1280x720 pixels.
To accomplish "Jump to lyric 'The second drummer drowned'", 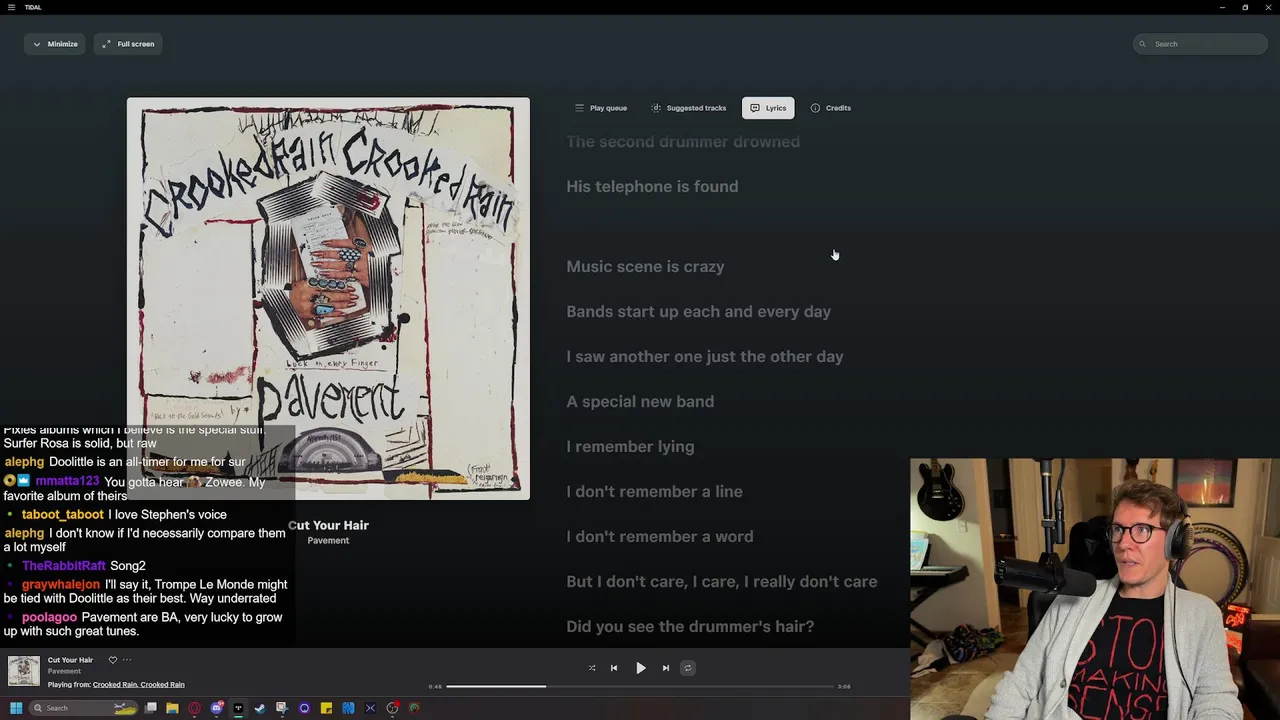I will (x=683, y=142).
